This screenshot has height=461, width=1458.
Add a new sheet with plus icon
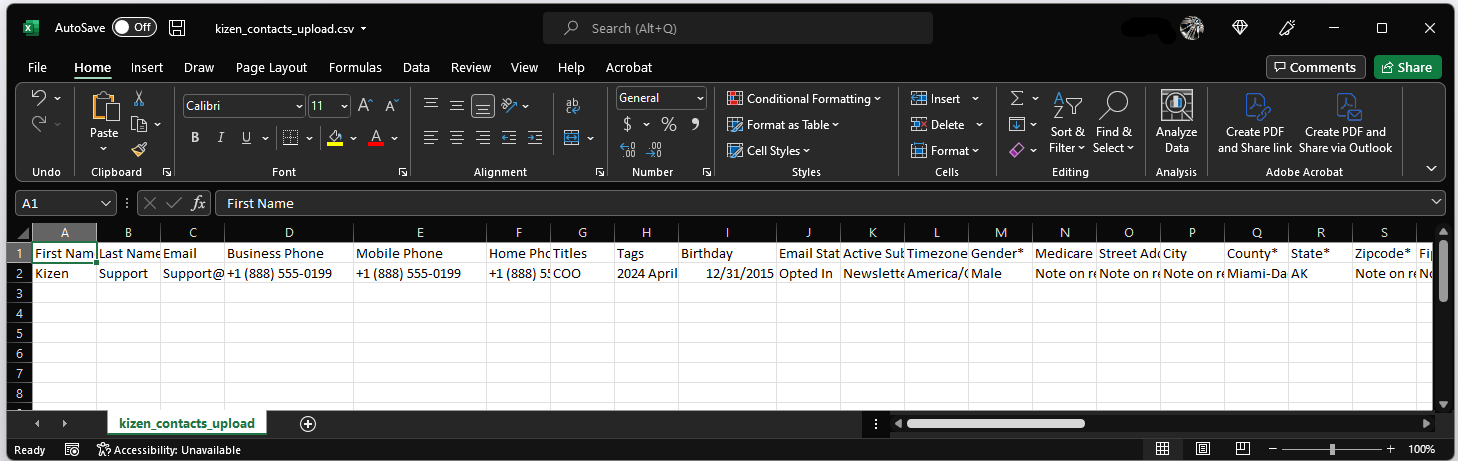tap(308, 423)
